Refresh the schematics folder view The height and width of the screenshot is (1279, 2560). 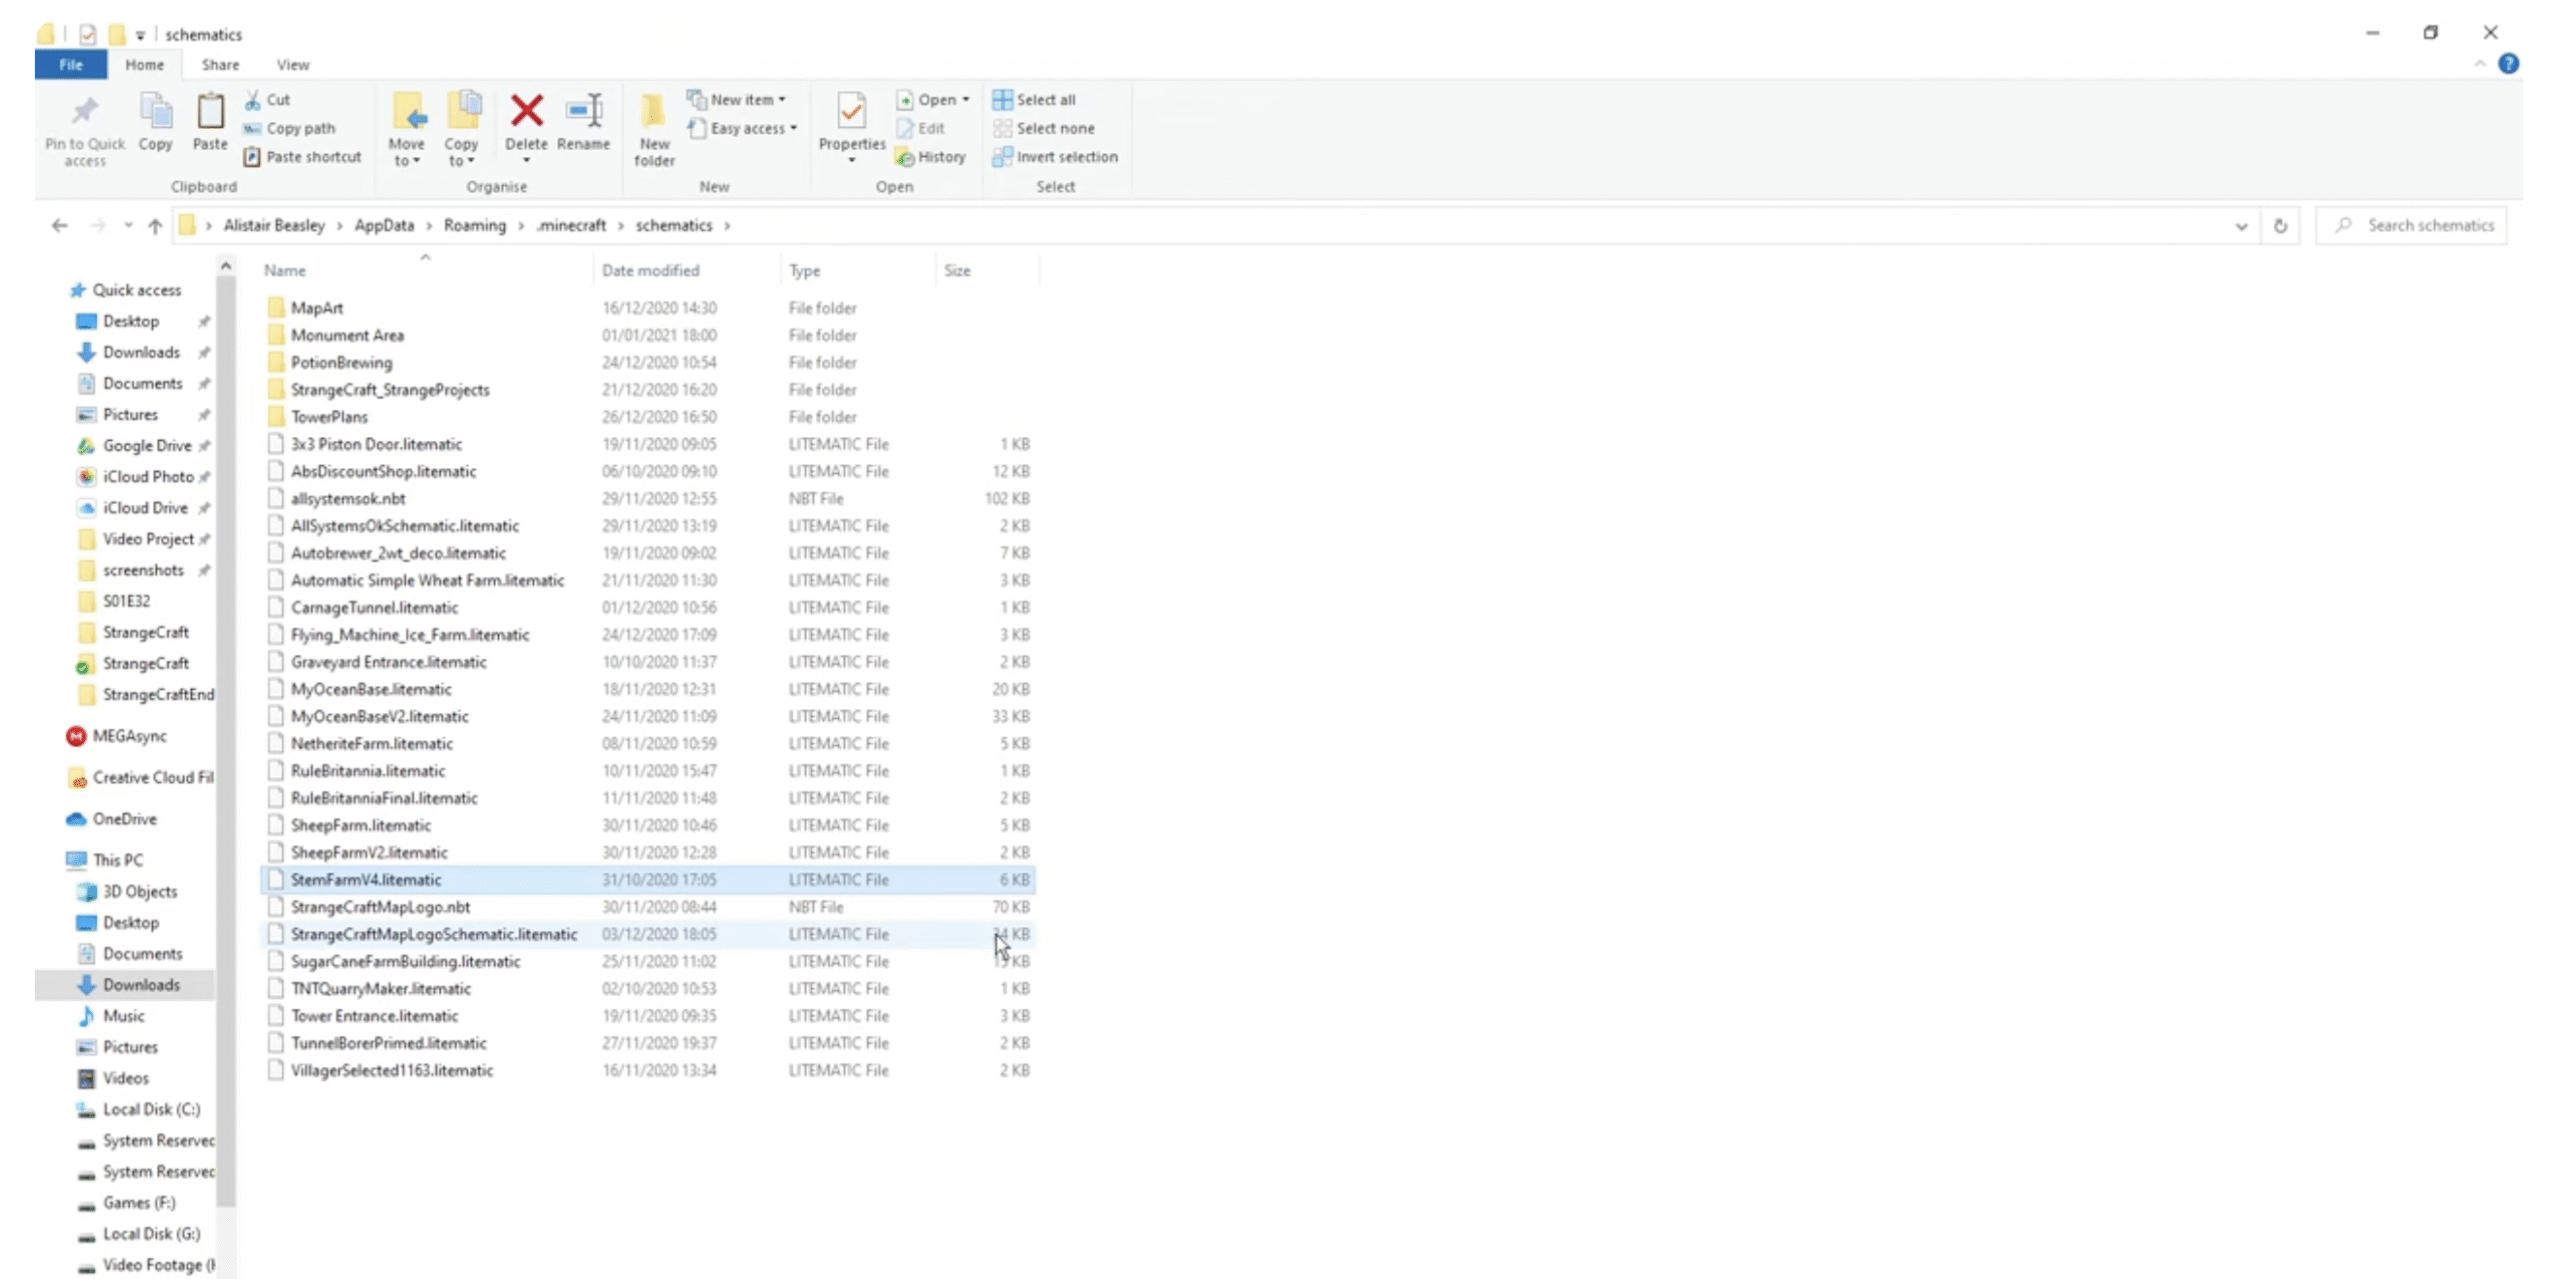click(x=2279, y=226)
